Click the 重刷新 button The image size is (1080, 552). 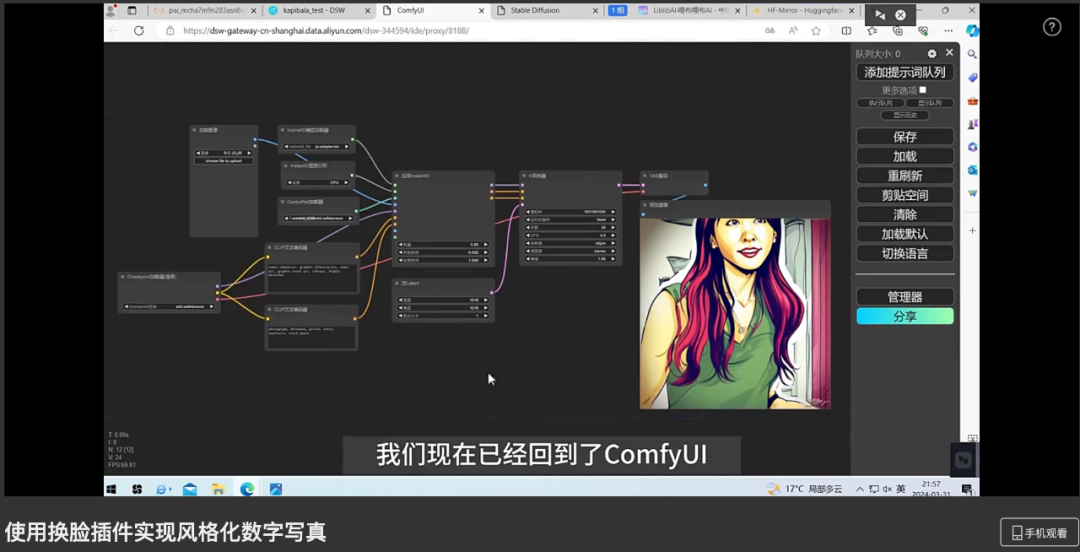904,176
